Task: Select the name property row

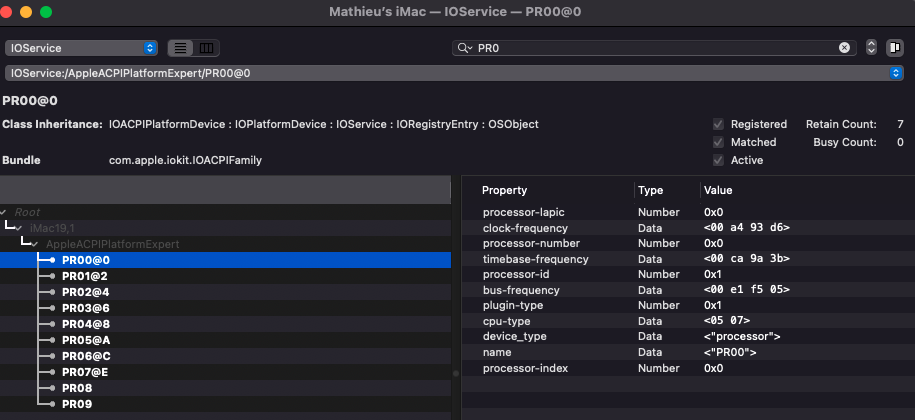Action: (689, 352)
